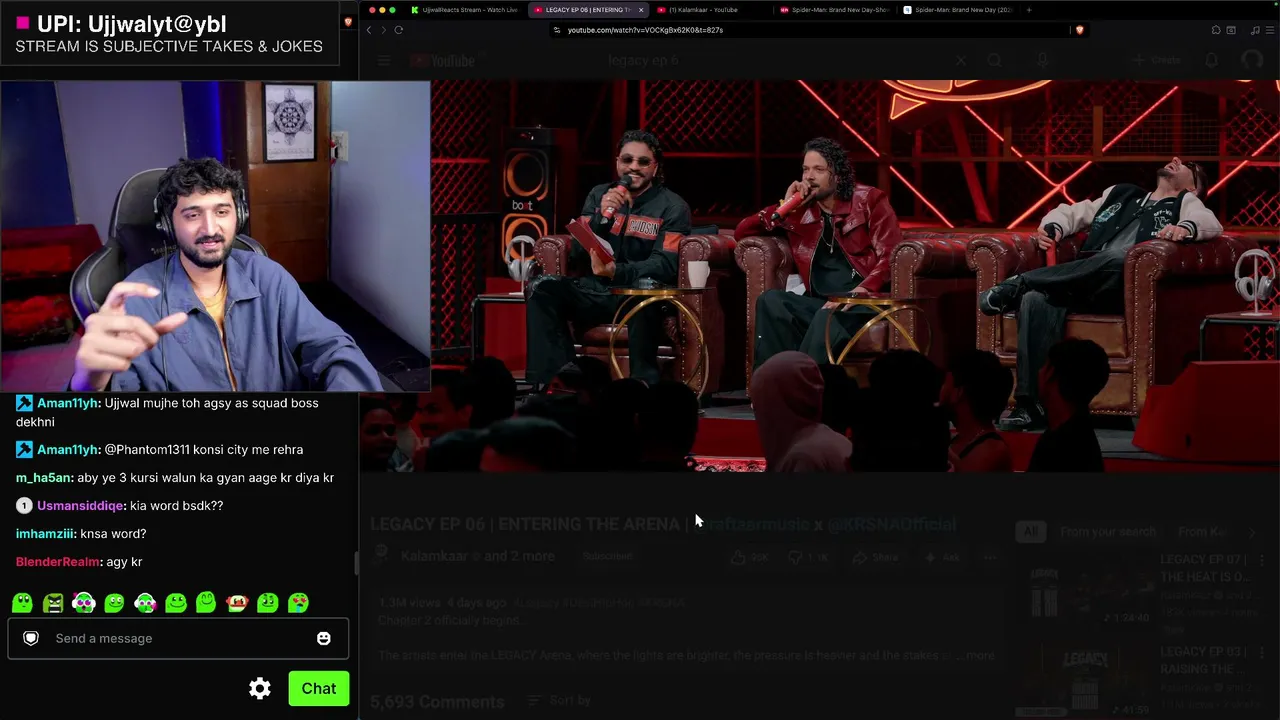Screen dimensions: 1280x720
Task: Open more actions ellipsis under video
Action: (x=990, y=557)
